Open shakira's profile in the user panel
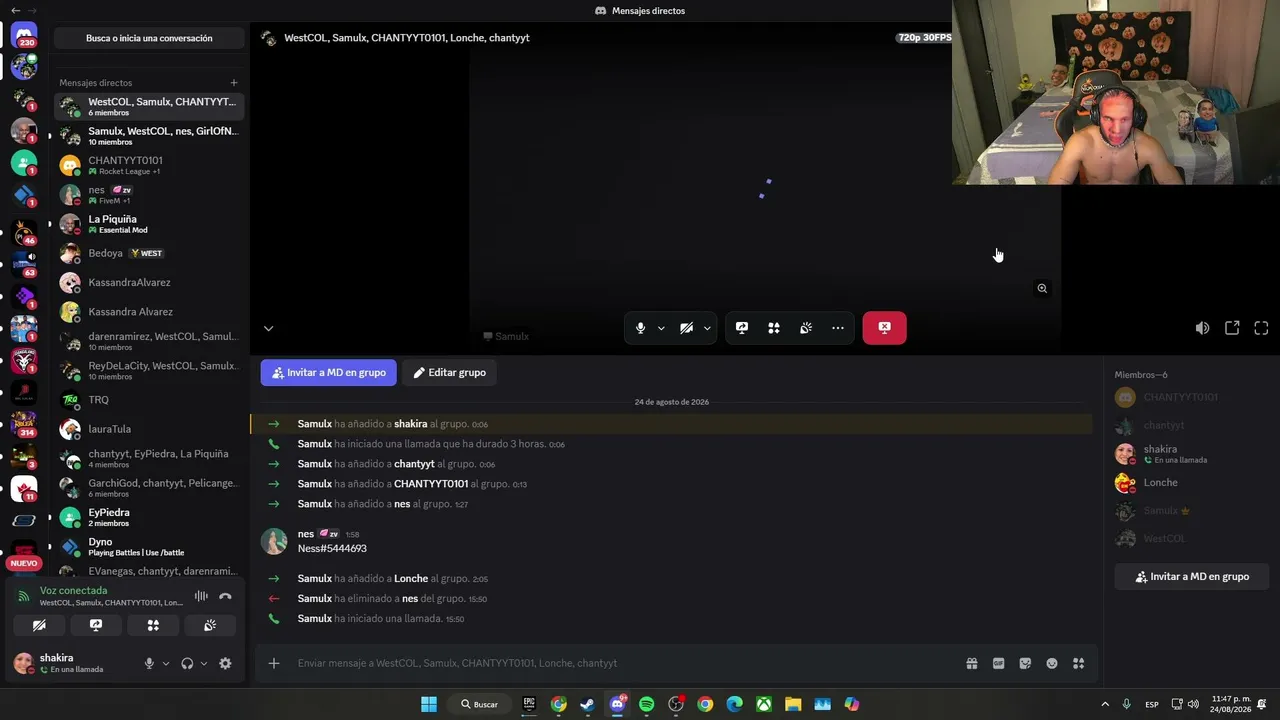This screenshot has height=720, width=1280. (x=70, y=663)
